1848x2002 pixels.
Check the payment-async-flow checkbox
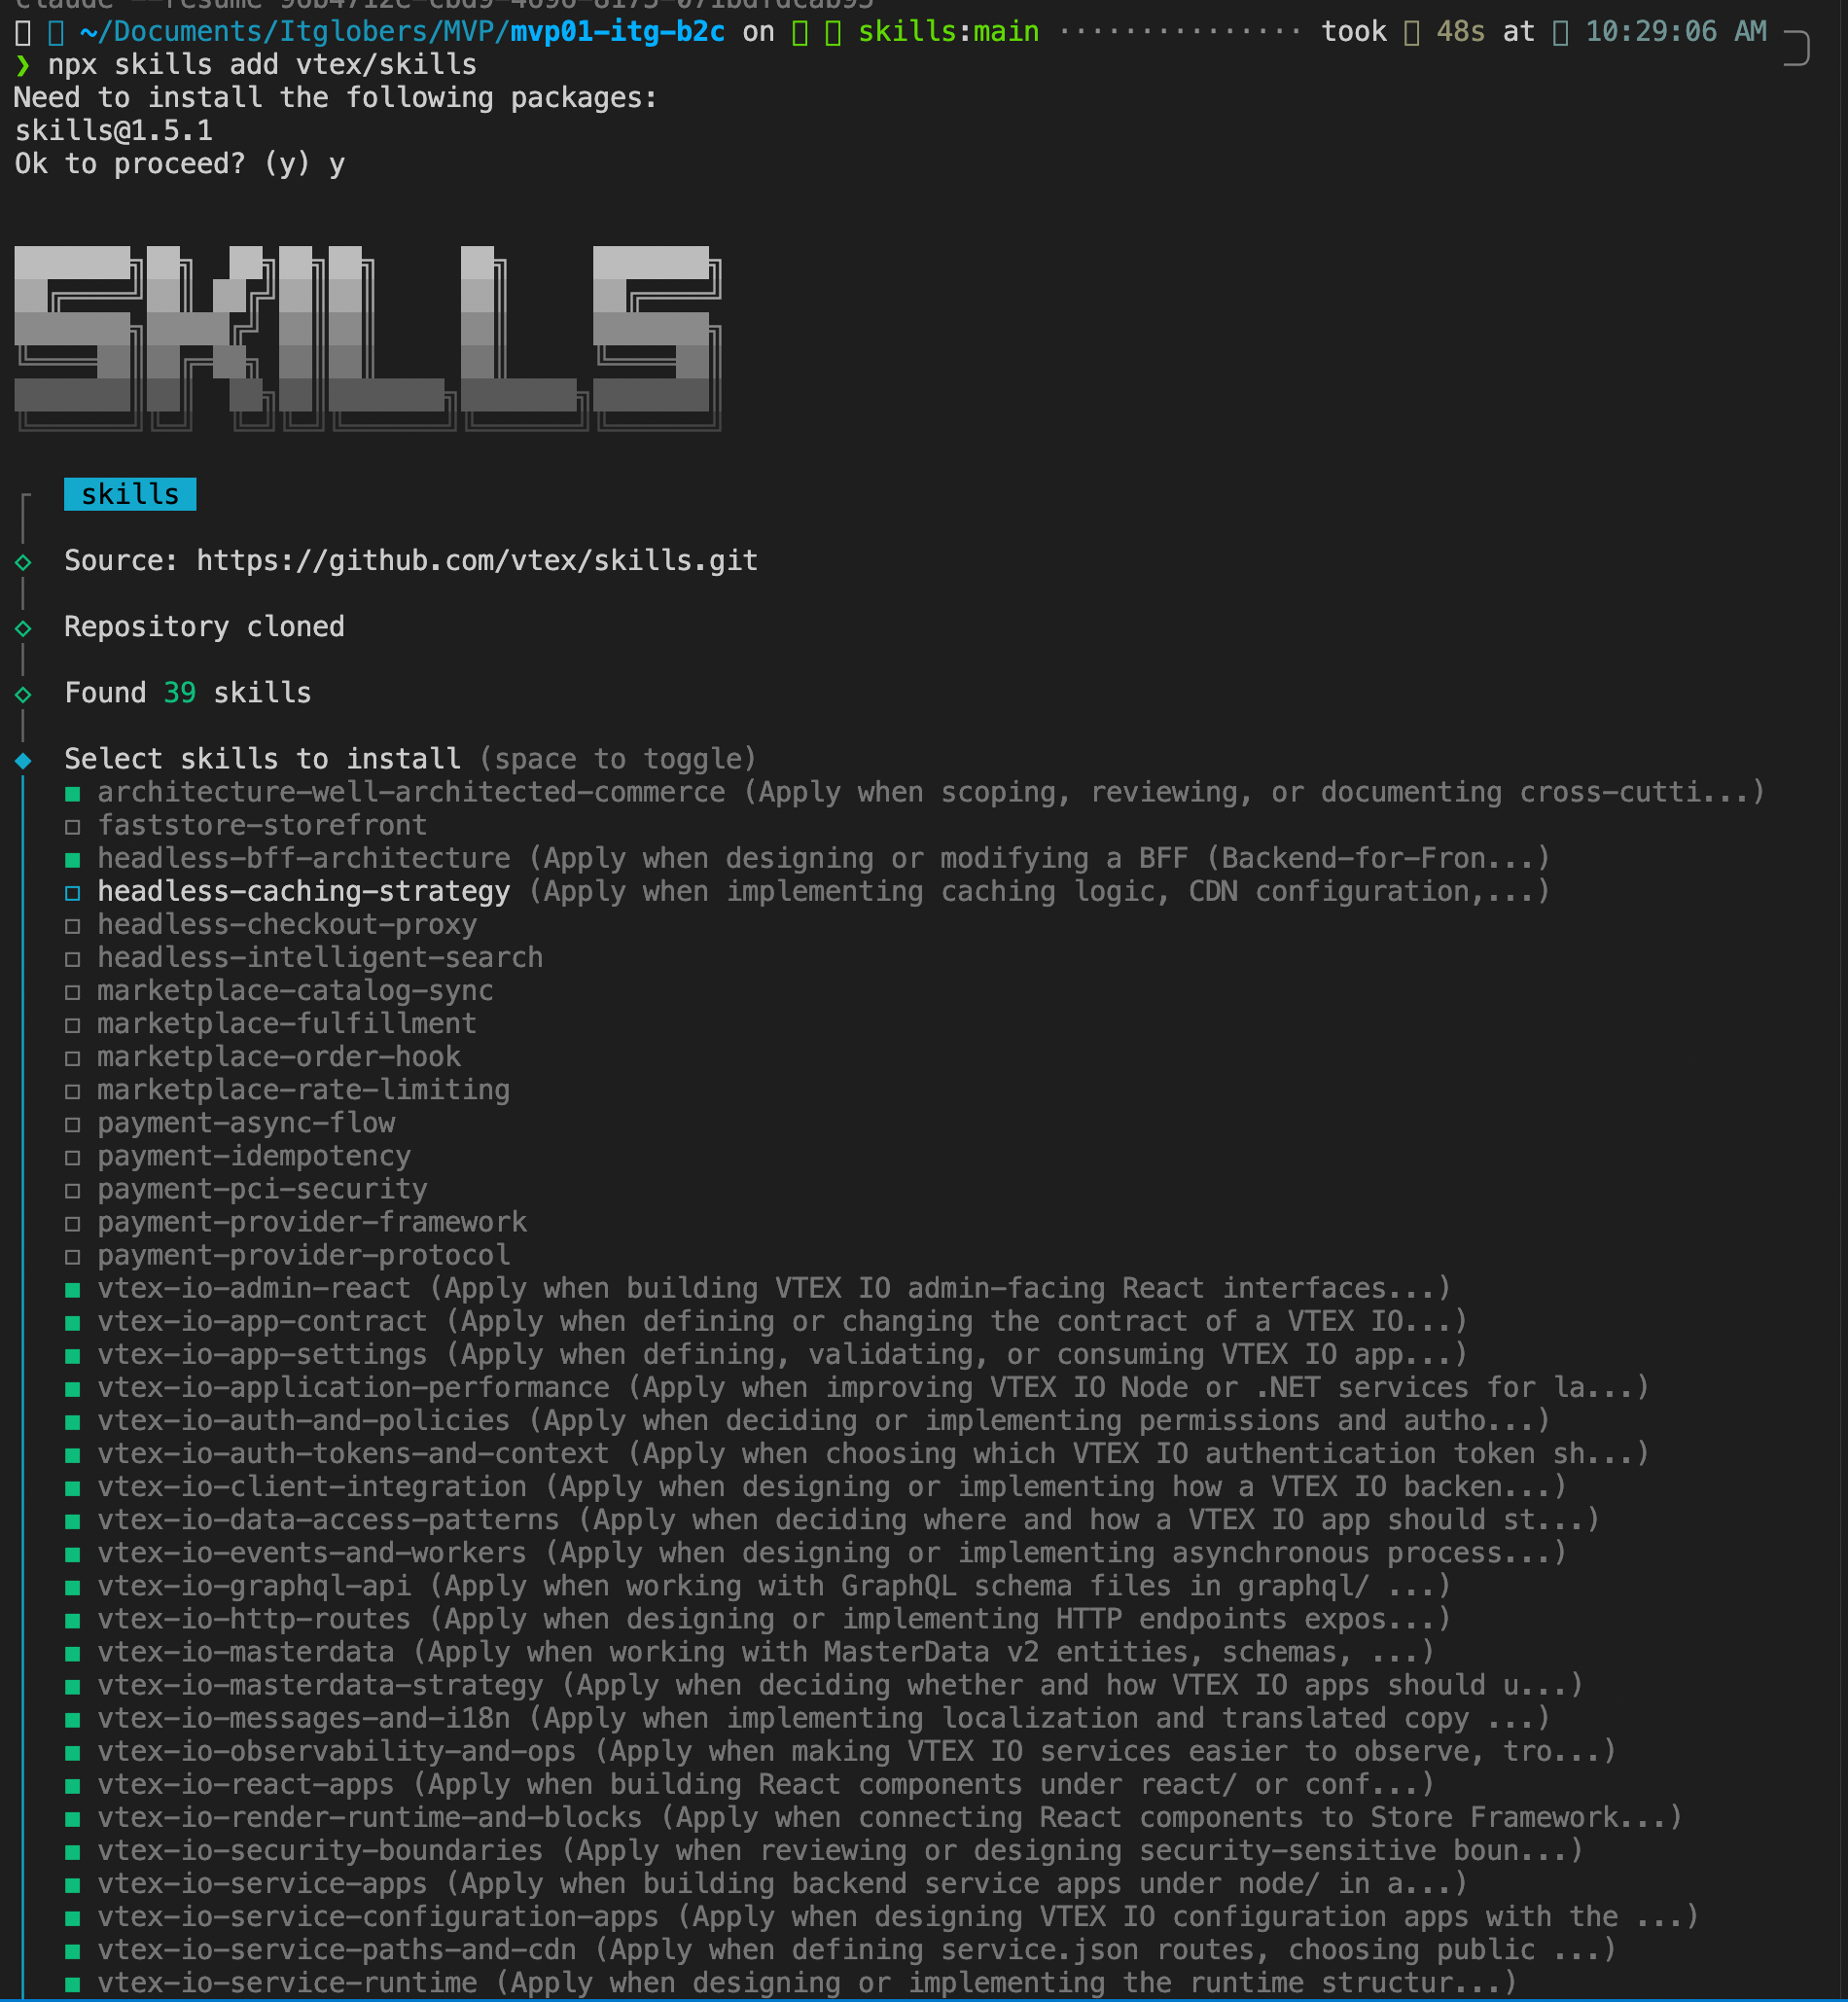pyautogui.click(x=72, y=1124)
